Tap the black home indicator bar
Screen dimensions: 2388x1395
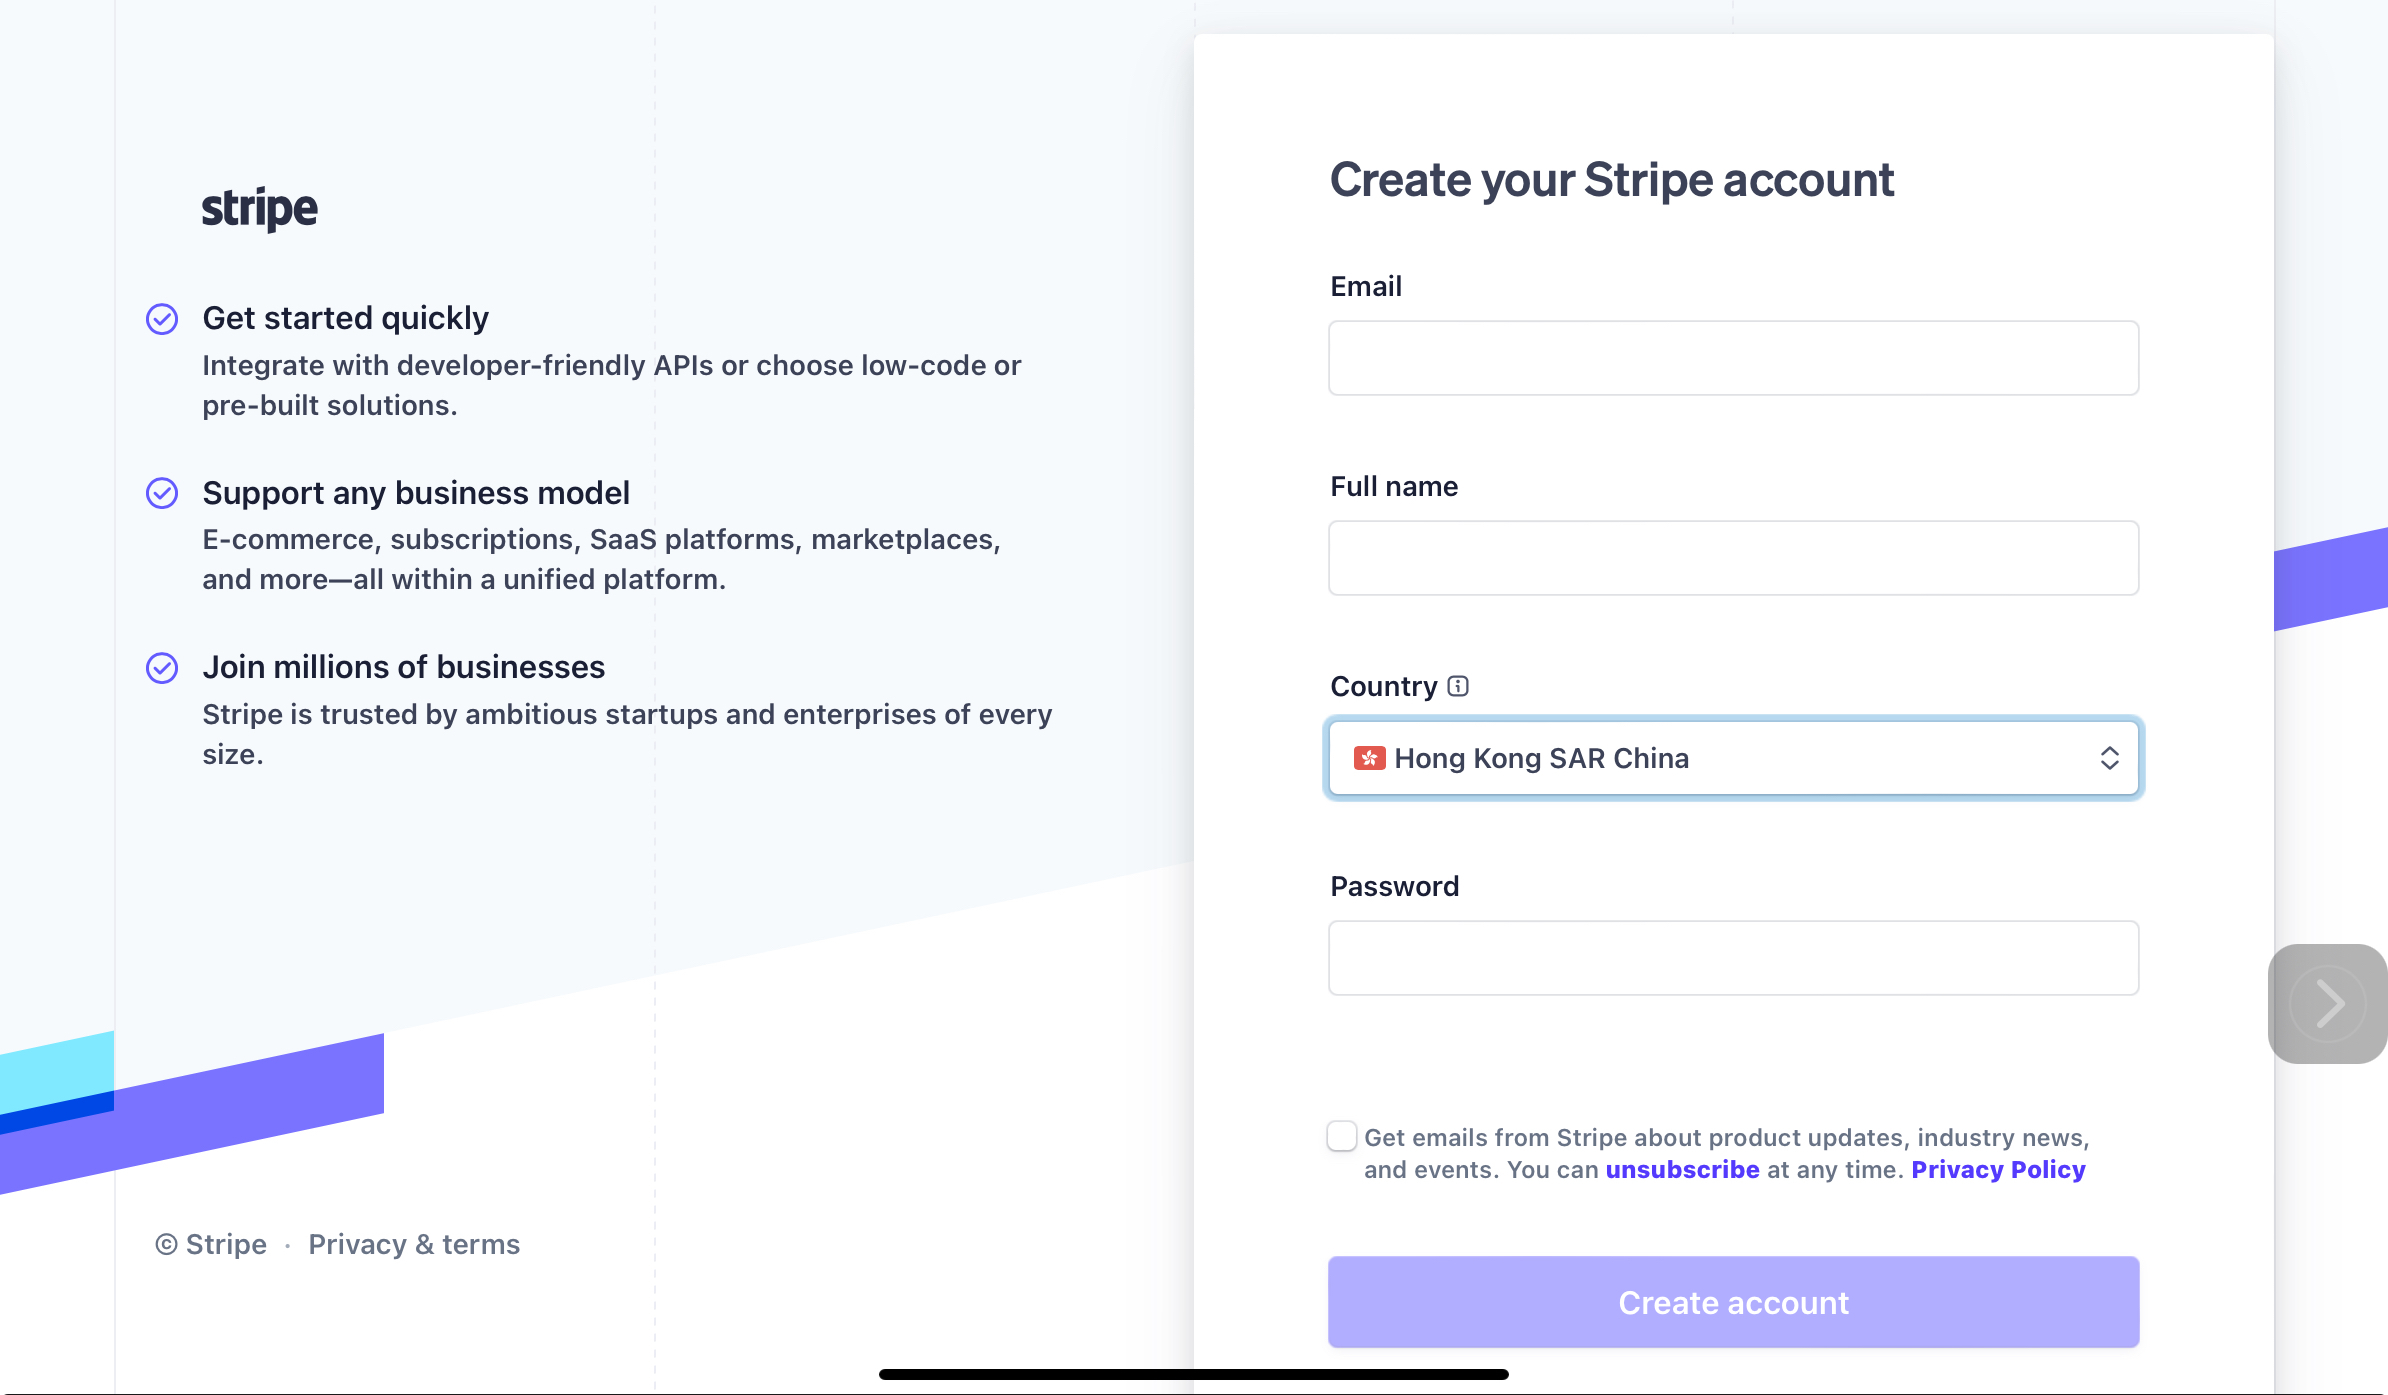[x=1194, y=1374]
